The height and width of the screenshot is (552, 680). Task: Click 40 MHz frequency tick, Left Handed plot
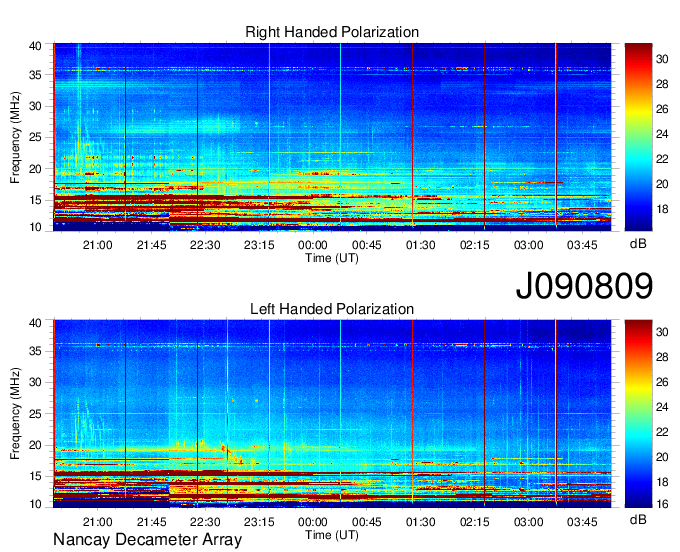[x=35, y=323]
